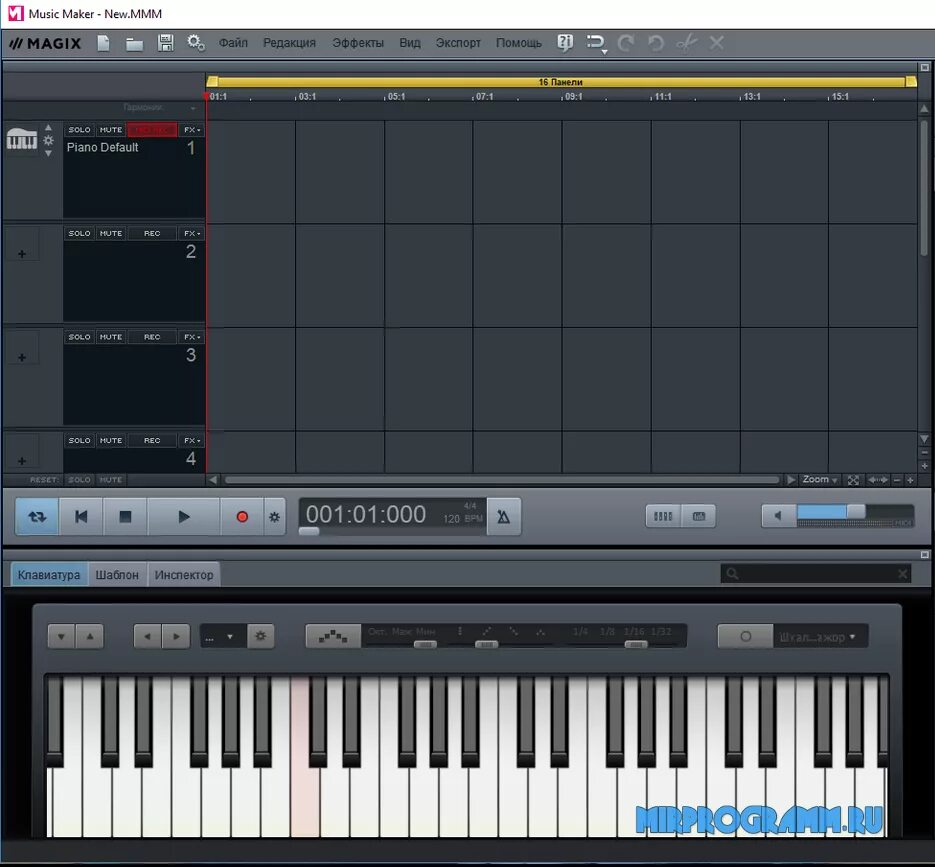Open the FX dropdown on track 2
The width and height of the screenshot is (935, 867).
(x=191, y=234)
